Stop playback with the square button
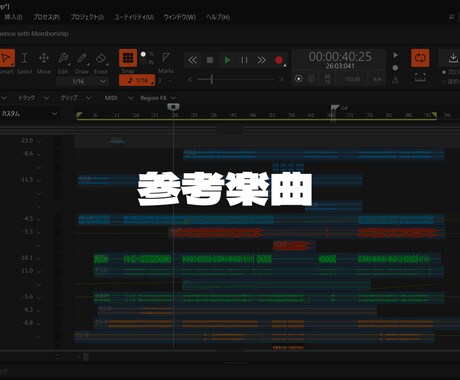The width and height of the screenshot is (460, 380). point(210,60)
